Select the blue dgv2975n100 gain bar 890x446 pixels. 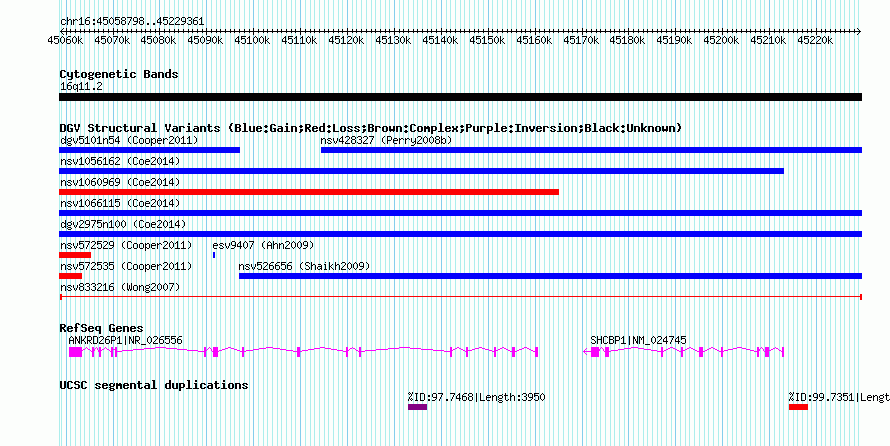460,234
